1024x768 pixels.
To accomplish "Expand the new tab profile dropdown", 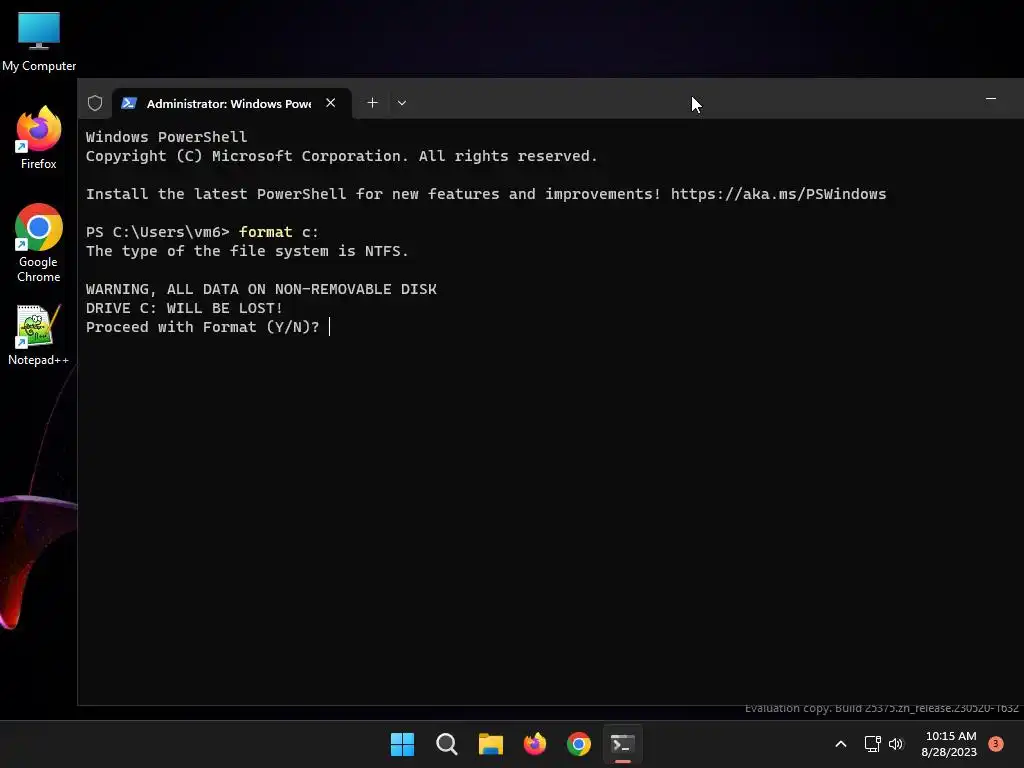I will [x=402, y=103].
